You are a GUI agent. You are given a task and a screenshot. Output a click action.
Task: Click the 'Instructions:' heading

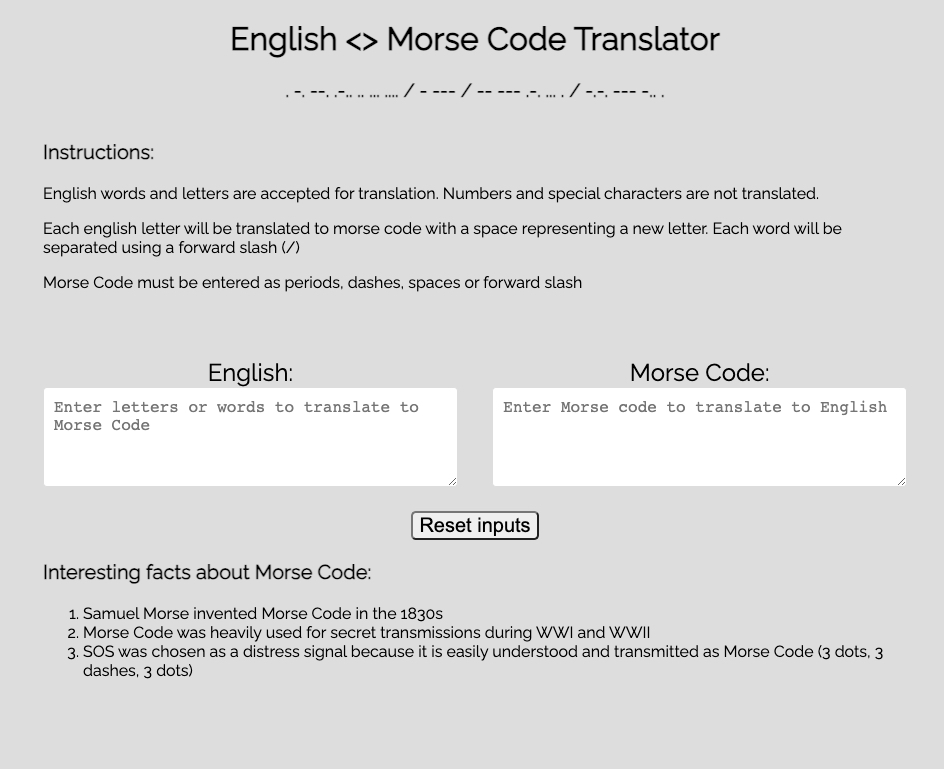tap(98, 152)
